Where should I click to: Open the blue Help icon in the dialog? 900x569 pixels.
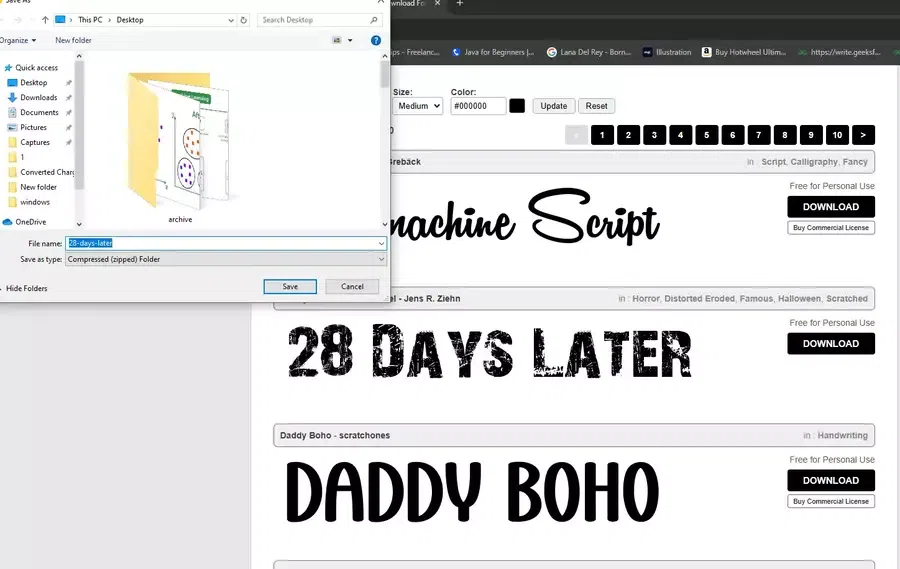[x=376, y=40]
